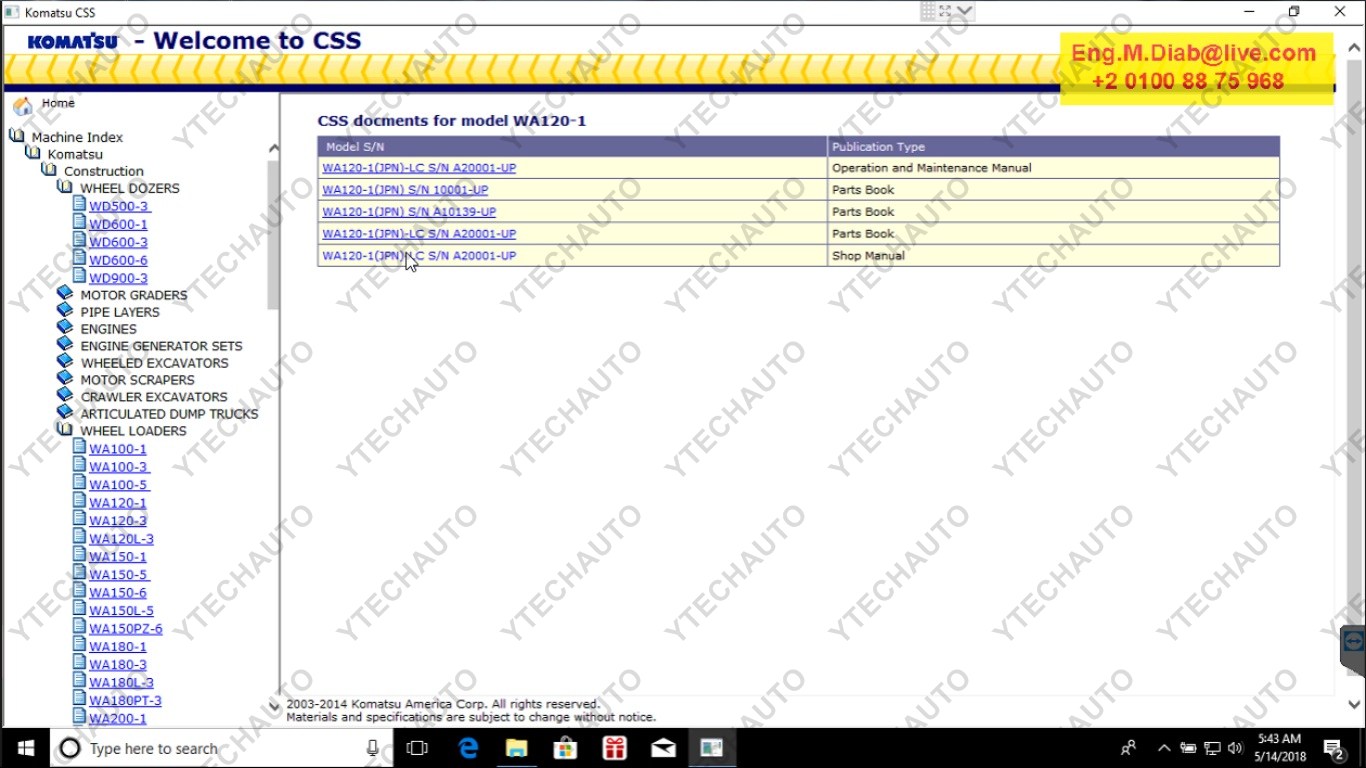Viewport: 1366px width, 768px height.
Task: Open the WA180-3 model link
Action: click(118, 665)
